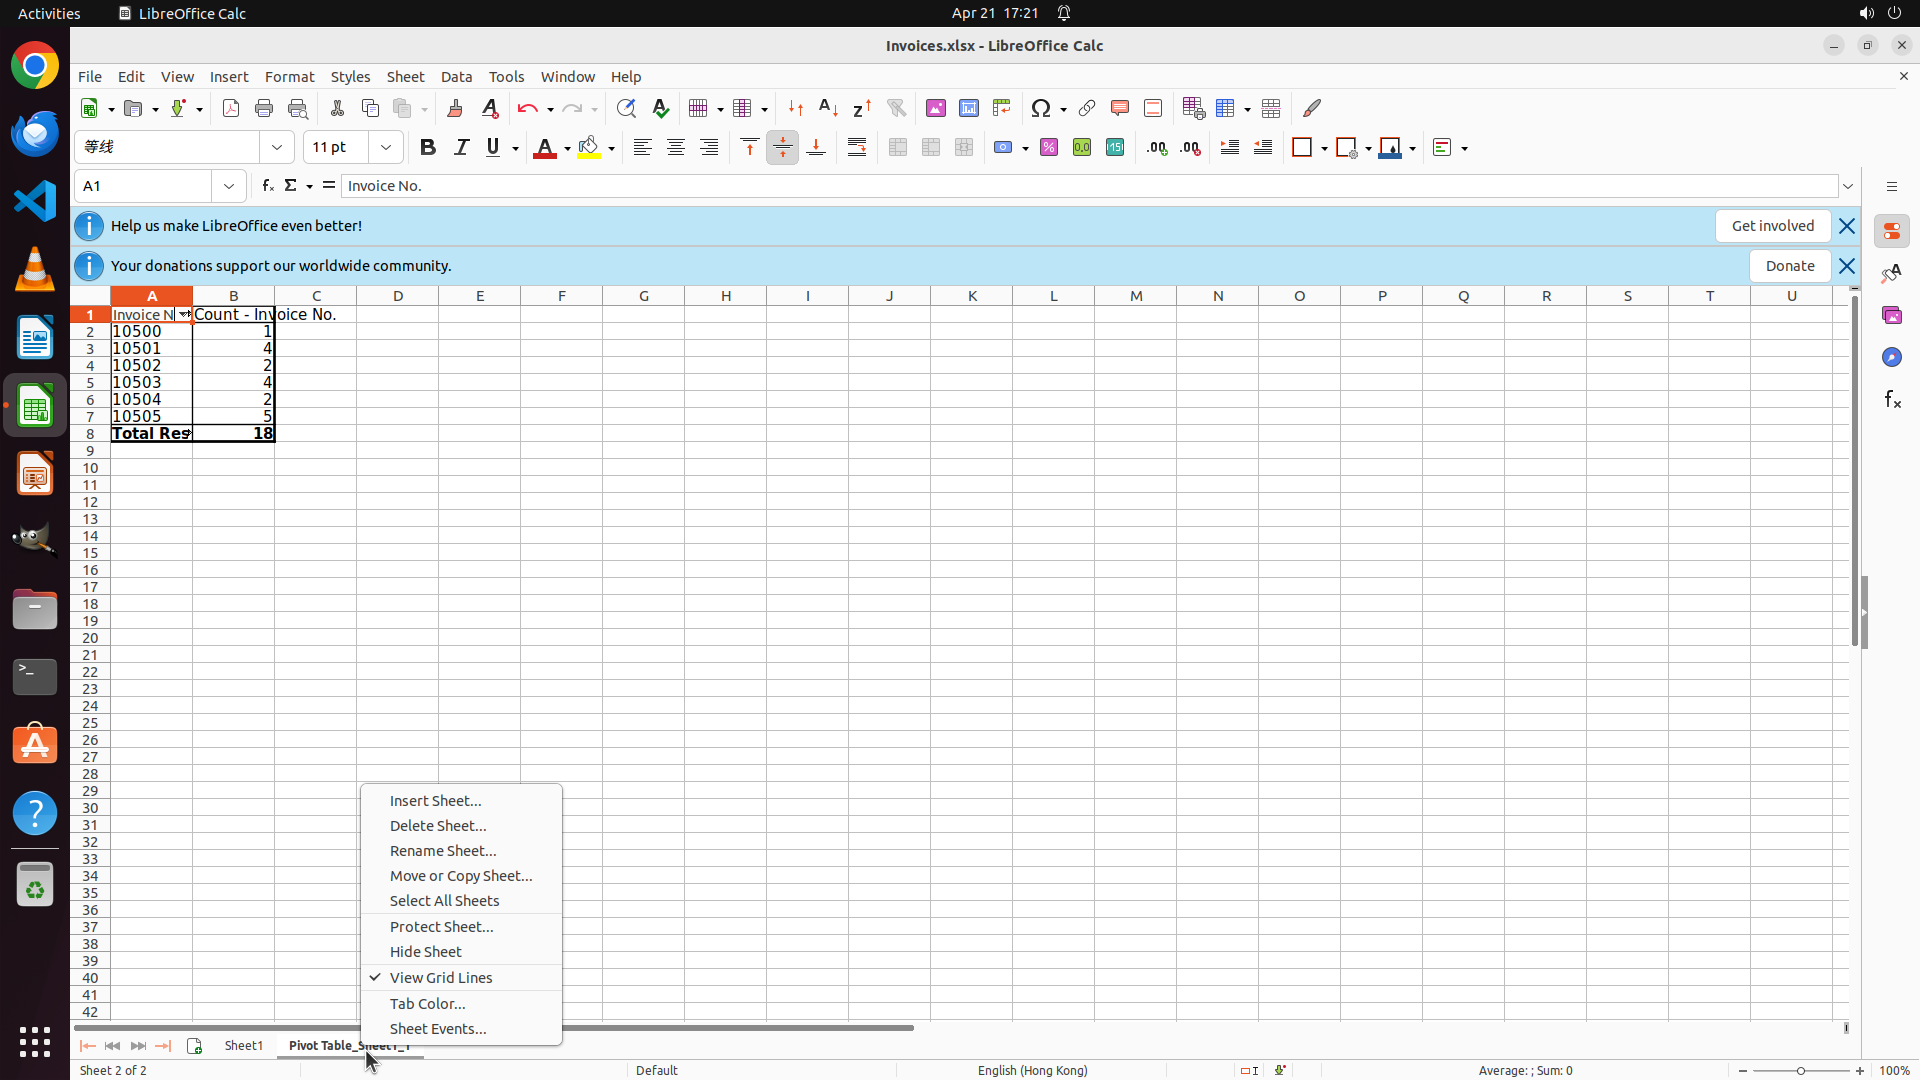The height and width of the screenshot is (1080, 1920).
Task: Choose Rename Sheet from context menu
Action: point(443,850)
